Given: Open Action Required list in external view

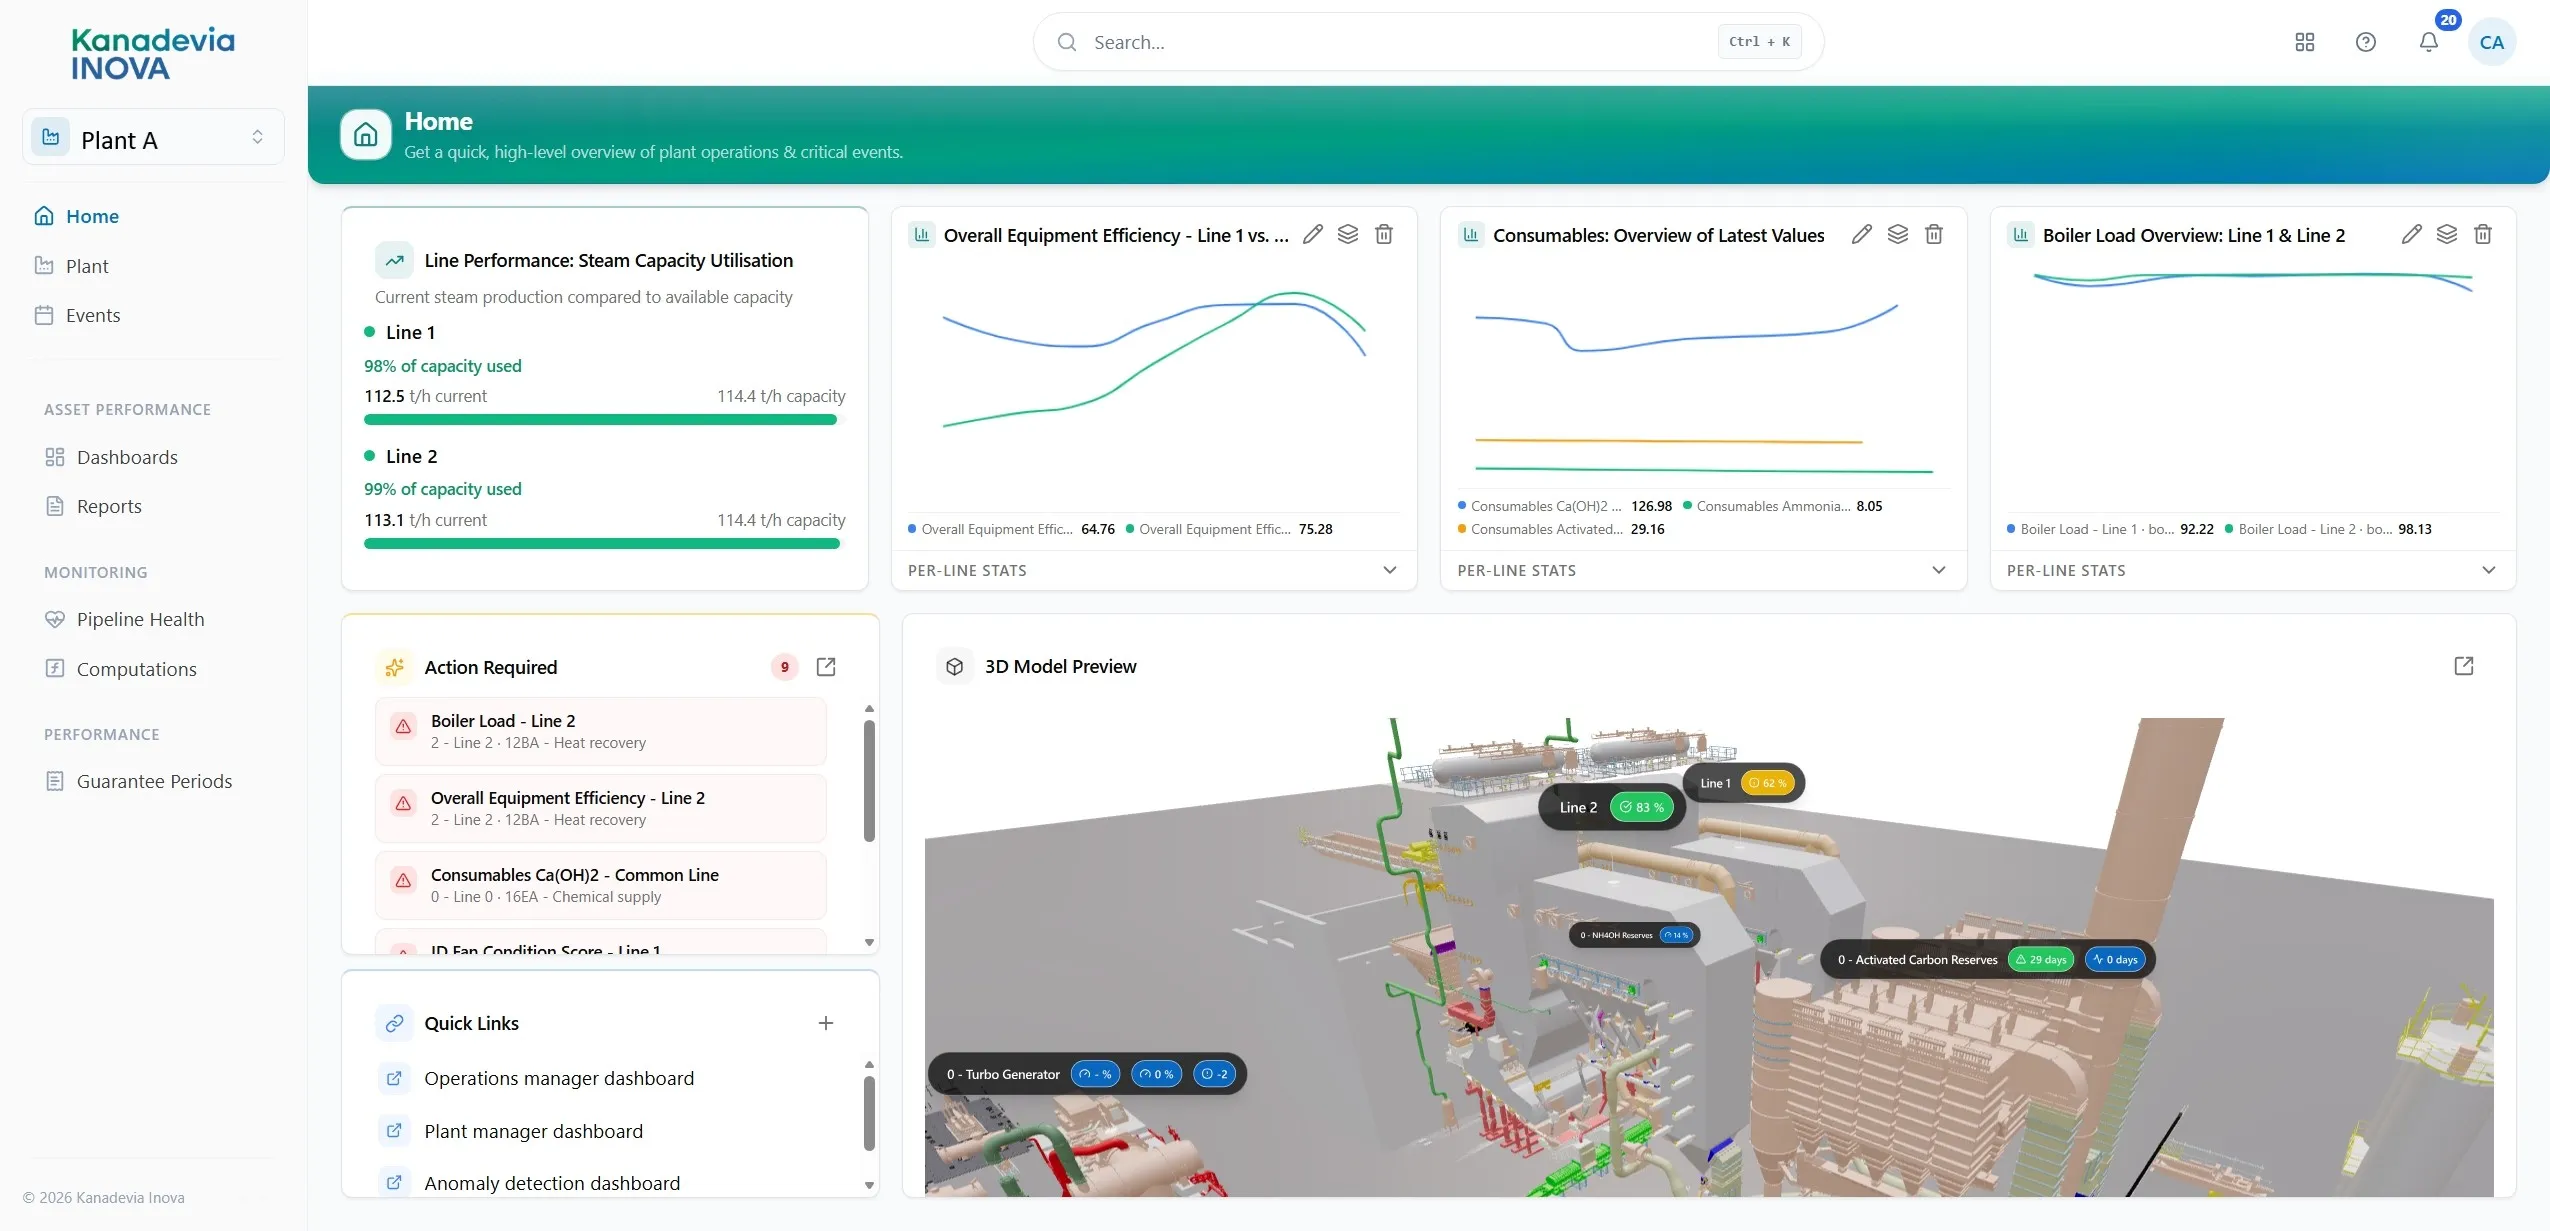Looking at the screenshot, I should 826,667.
